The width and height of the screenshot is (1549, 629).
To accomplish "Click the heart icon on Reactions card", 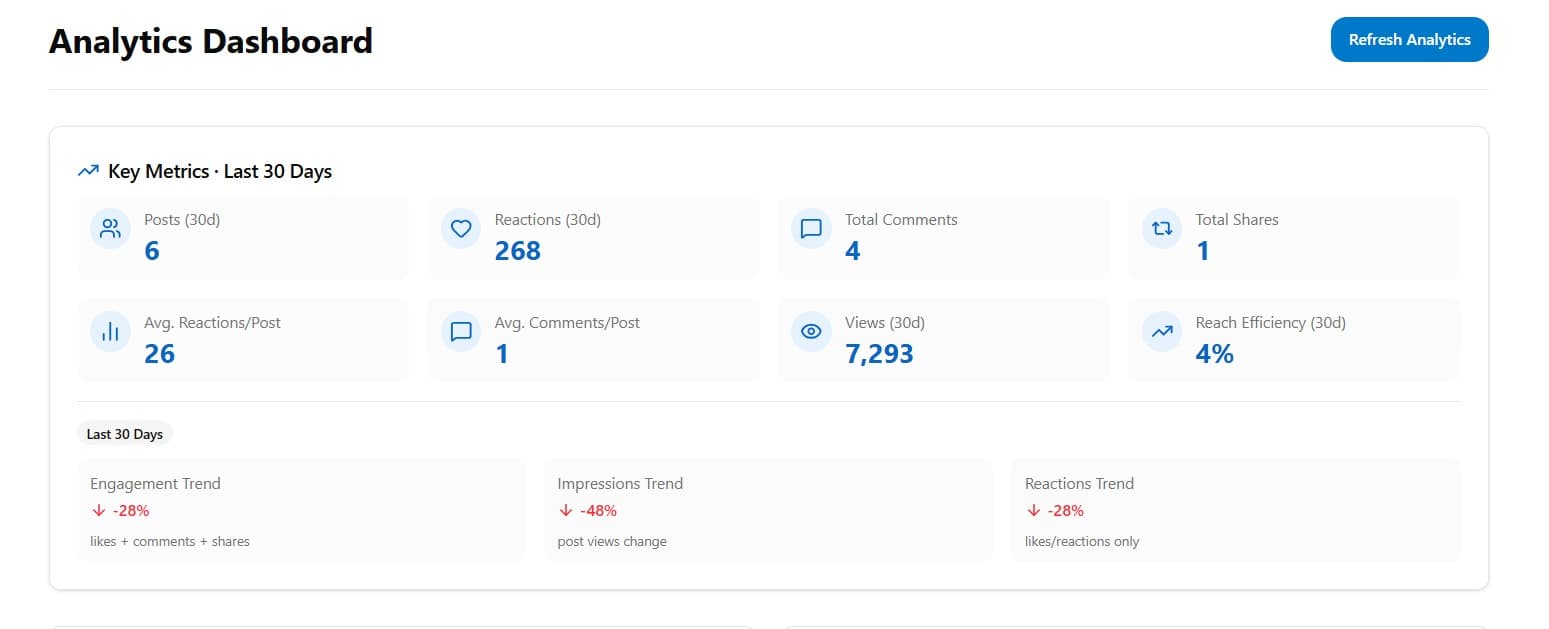I will 460,228.
